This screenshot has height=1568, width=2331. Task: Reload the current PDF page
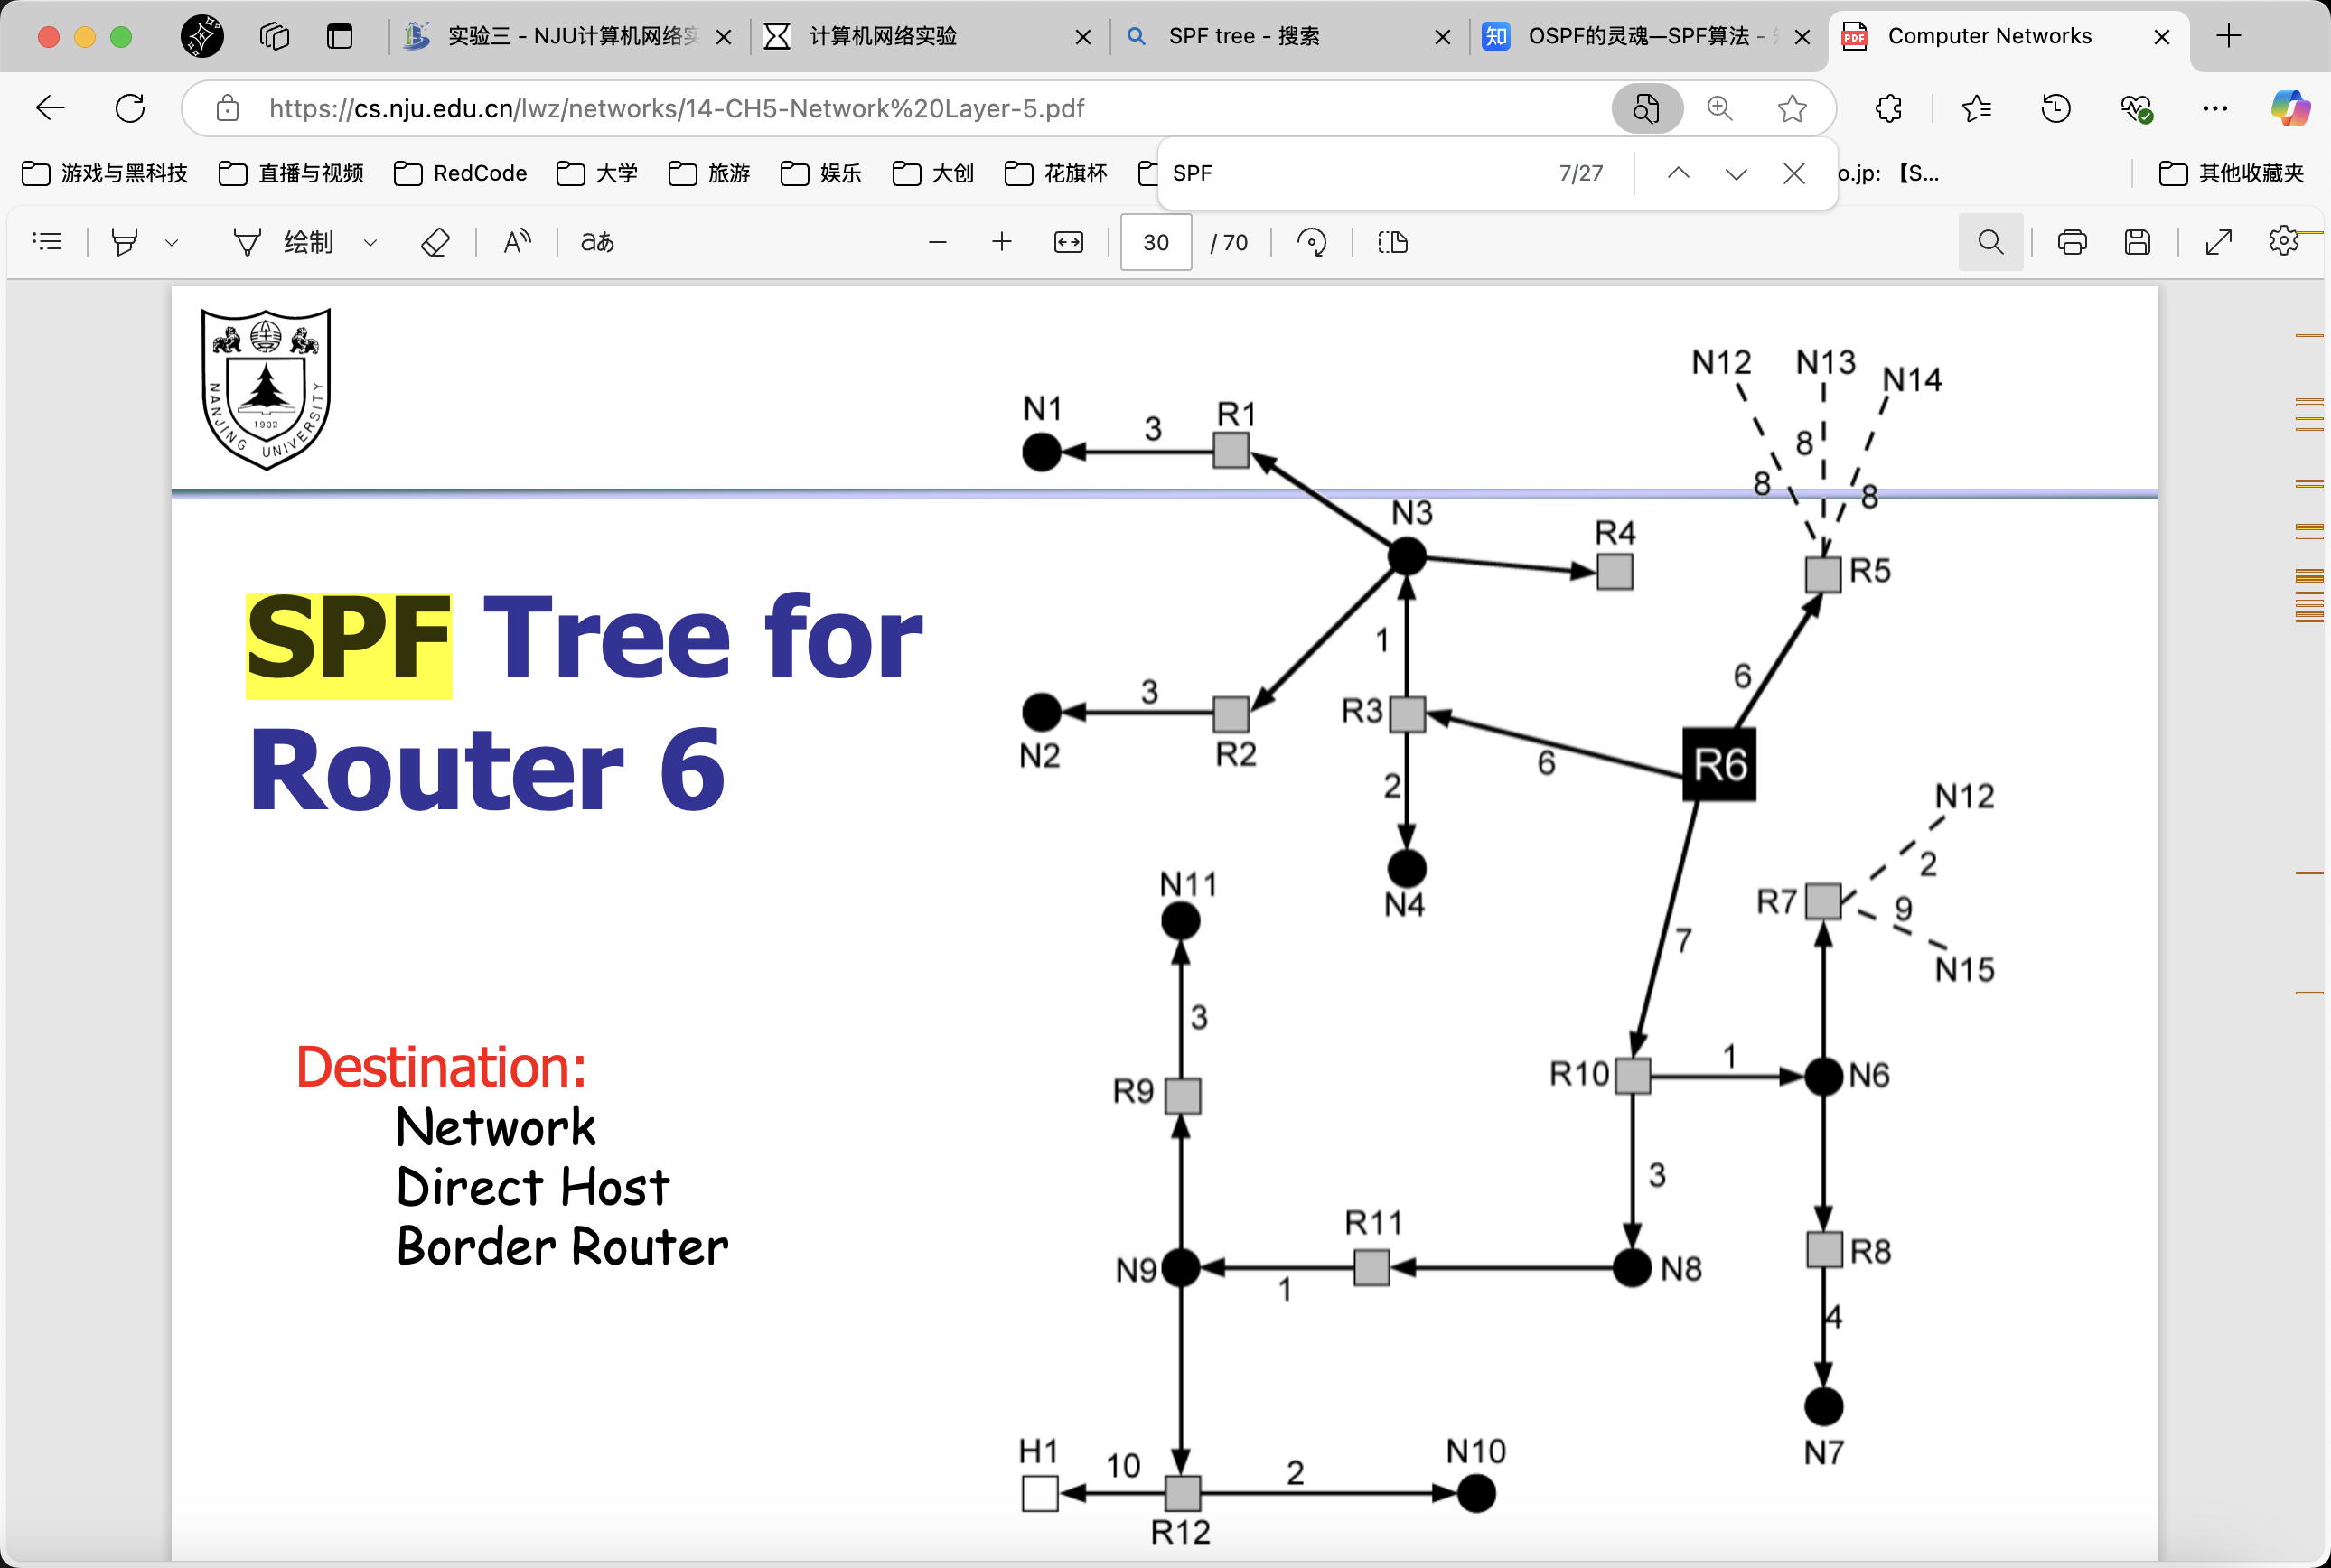pos(130,108)
